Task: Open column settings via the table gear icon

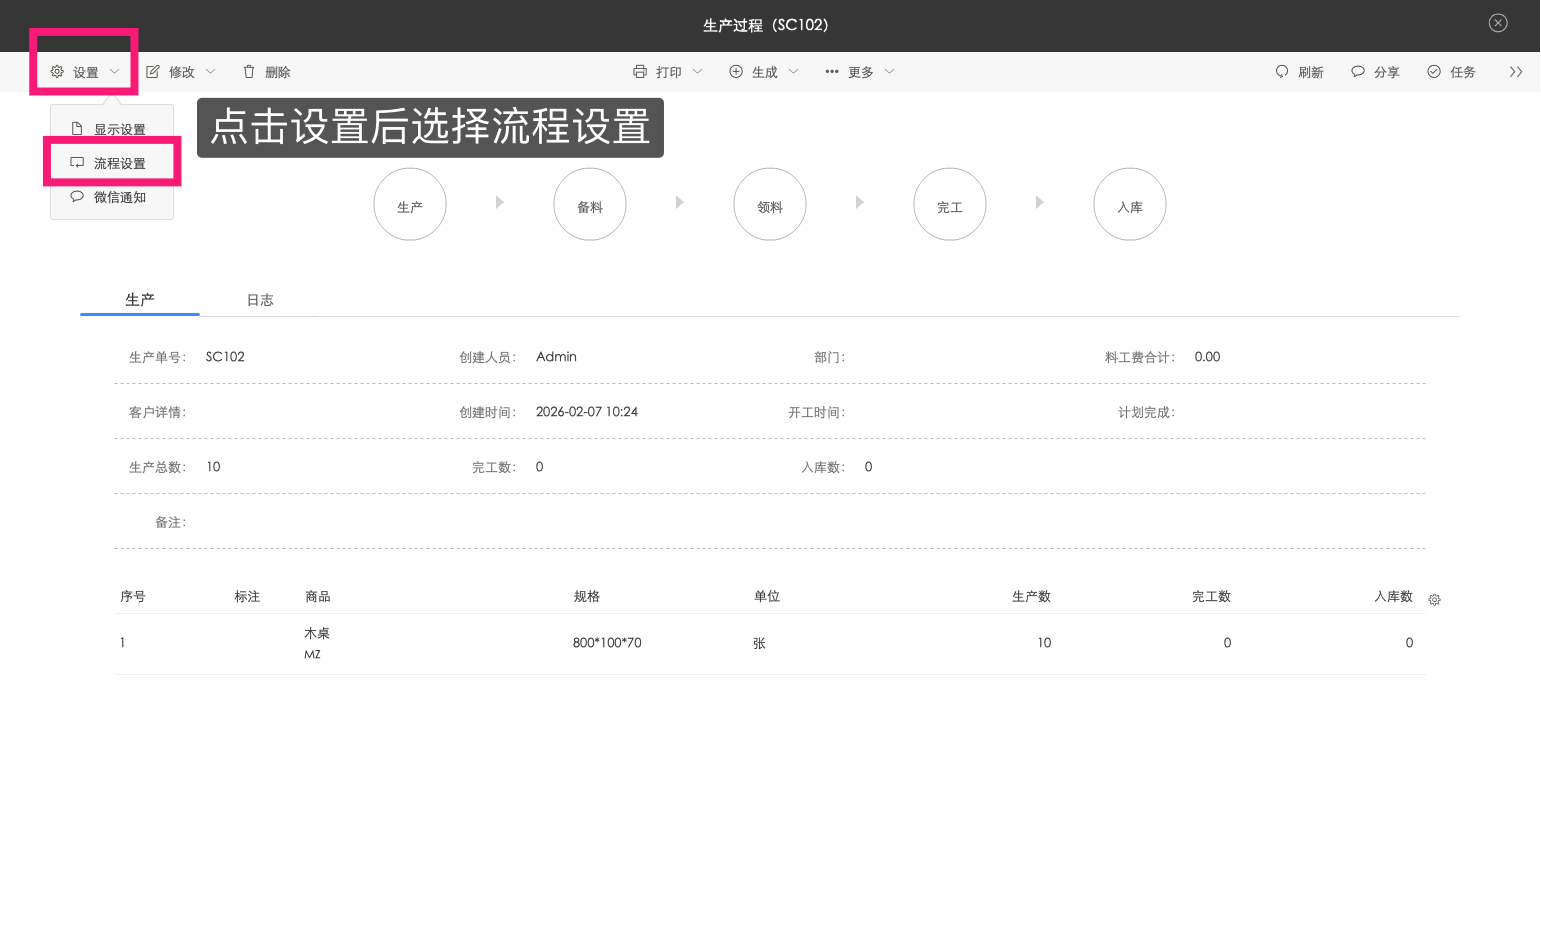Action: coord(1434,598)
